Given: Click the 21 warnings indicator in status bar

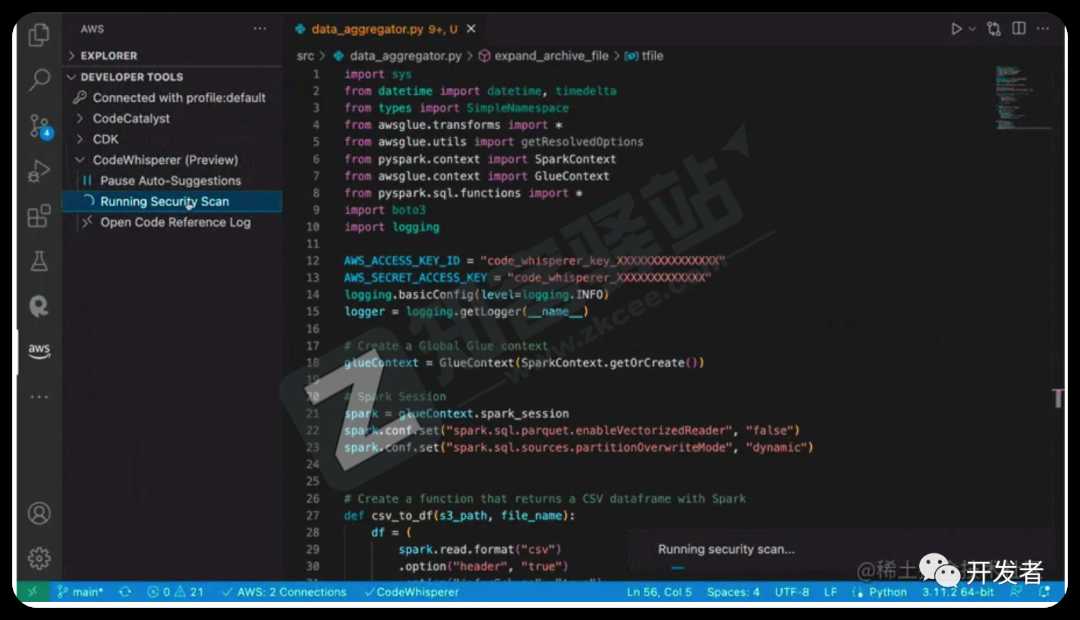Looking at the screenshot, I should 190,591.
